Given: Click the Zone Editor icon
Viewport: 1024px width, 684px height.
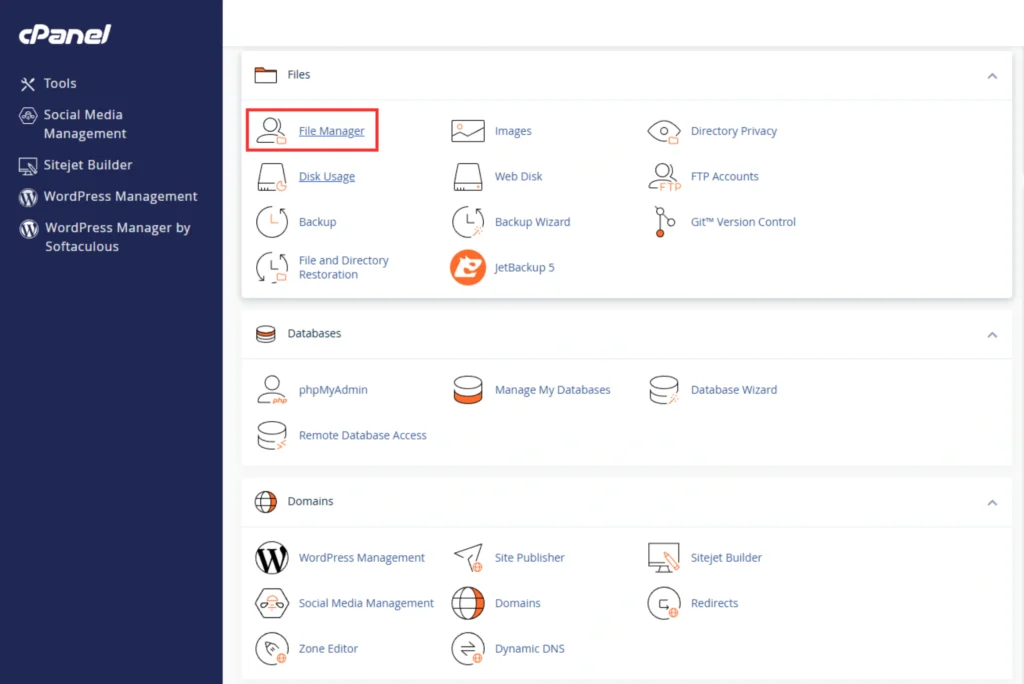Looking at the screenshot, I should (x=272, y=649).
